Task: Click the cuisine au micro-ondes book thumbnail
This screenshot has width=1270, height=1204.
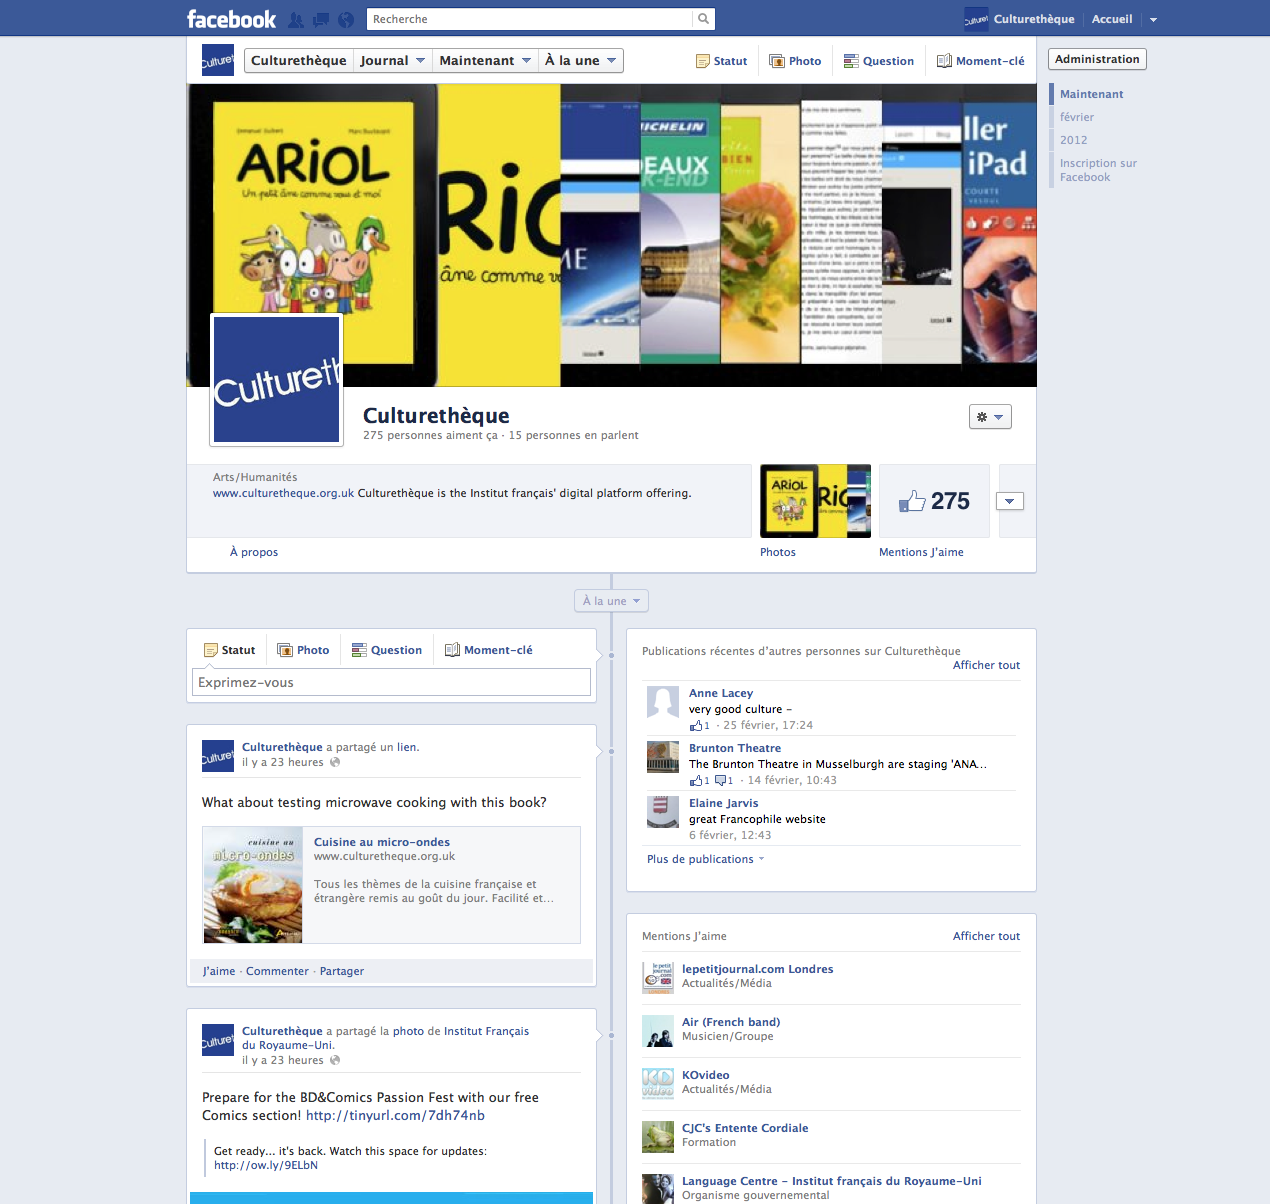Action: (253, 885)
